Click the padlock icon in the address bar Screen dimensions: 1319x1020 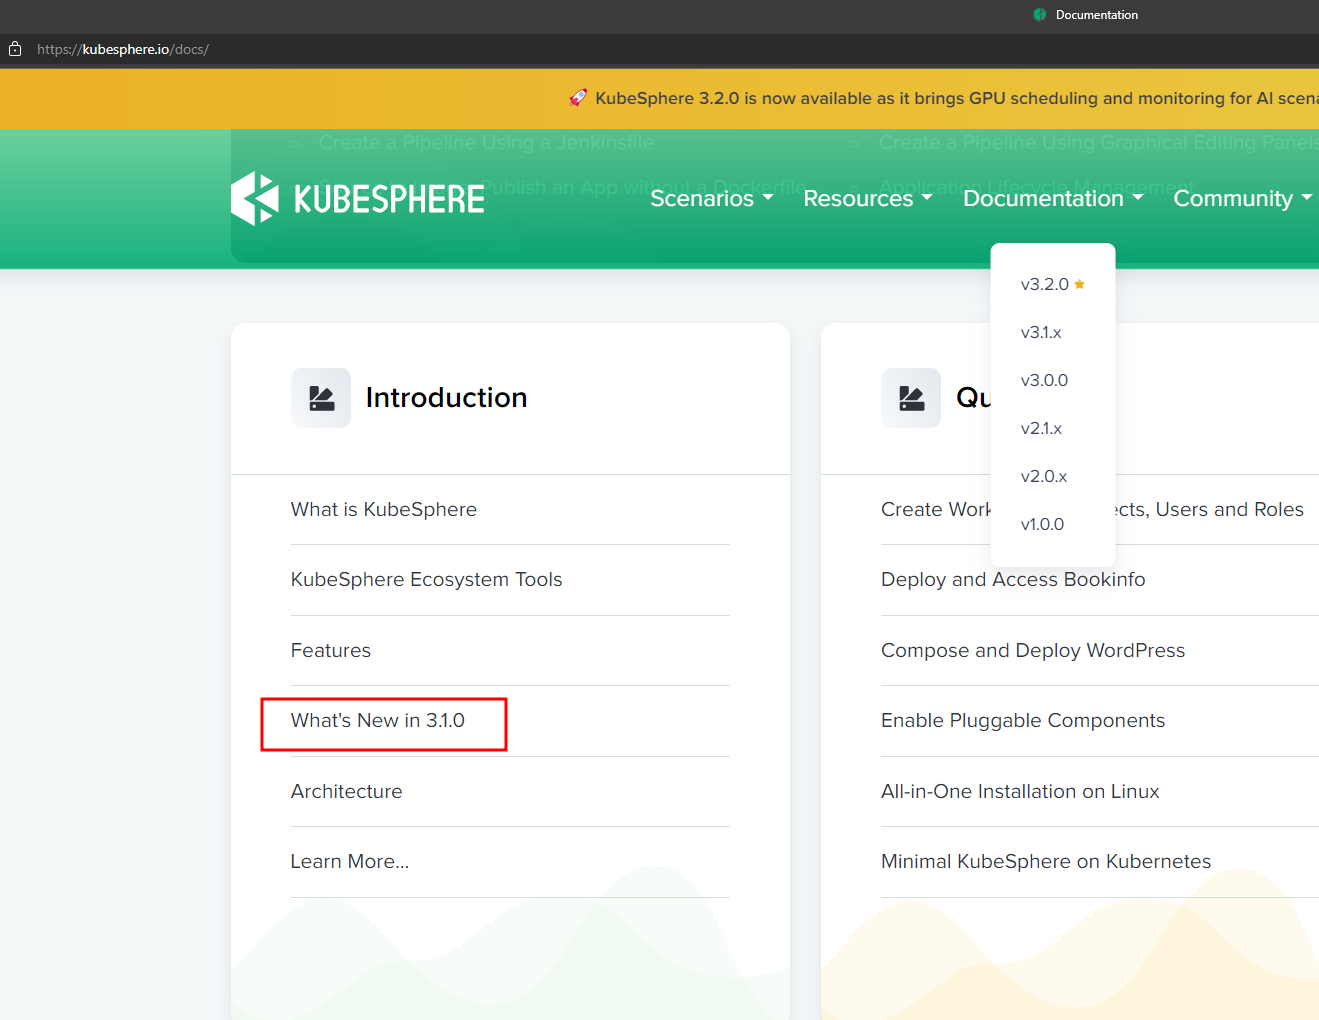pyautogui.click(x=15, y=48)
